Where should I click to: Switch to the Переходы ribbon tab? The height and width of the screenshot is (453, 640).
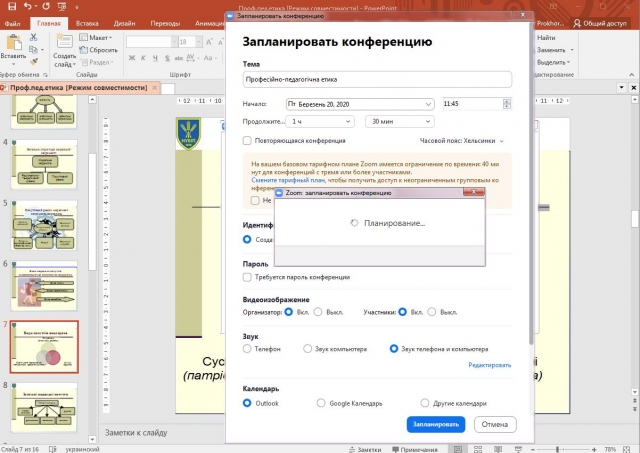[165, 23]
